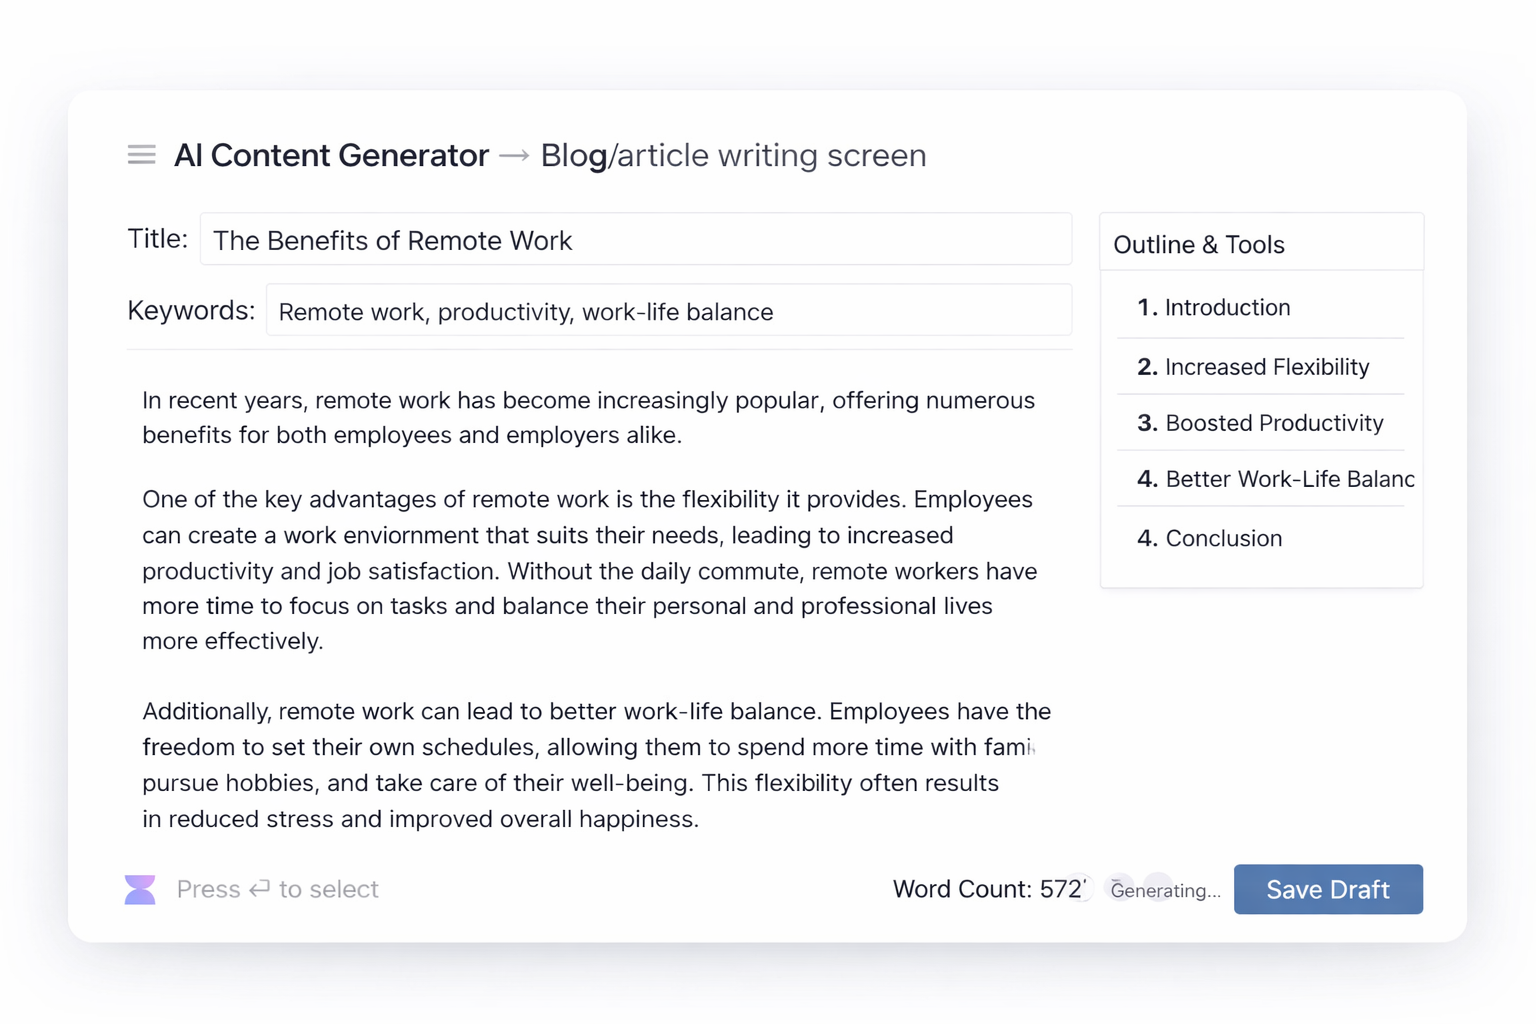Screen dimensions: 1536x1024
Task: Select the Introduction outline item
Action: [1227, 308]
